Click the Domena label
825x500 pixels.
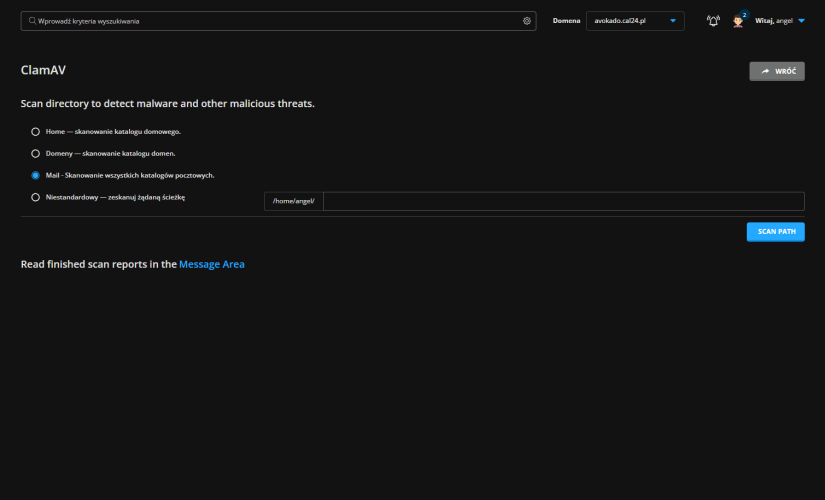(566, 21)
